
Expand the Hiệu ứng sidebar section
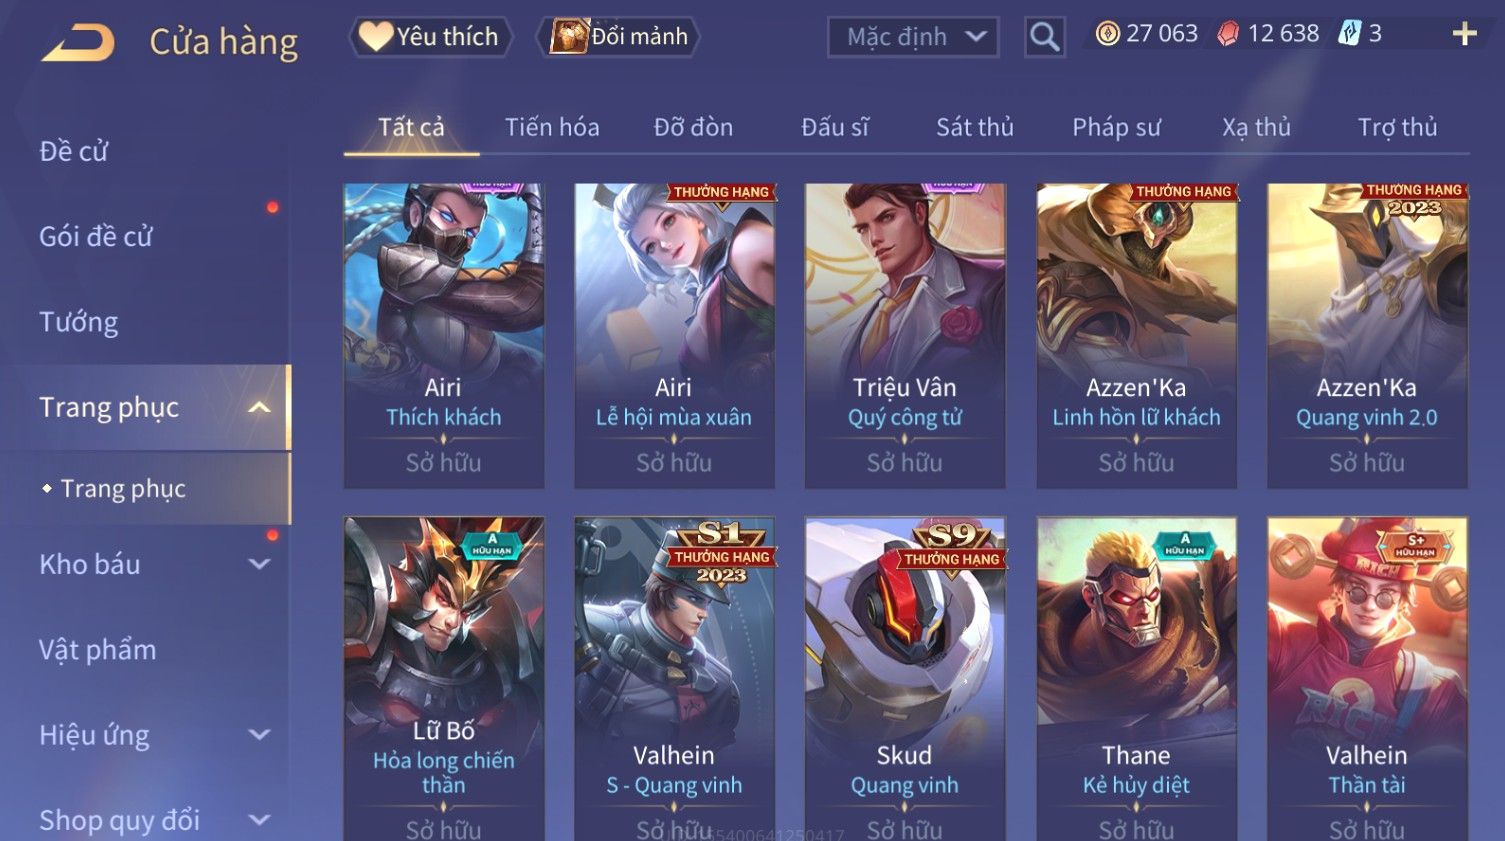pyautogui.click(x=259, y=735)
